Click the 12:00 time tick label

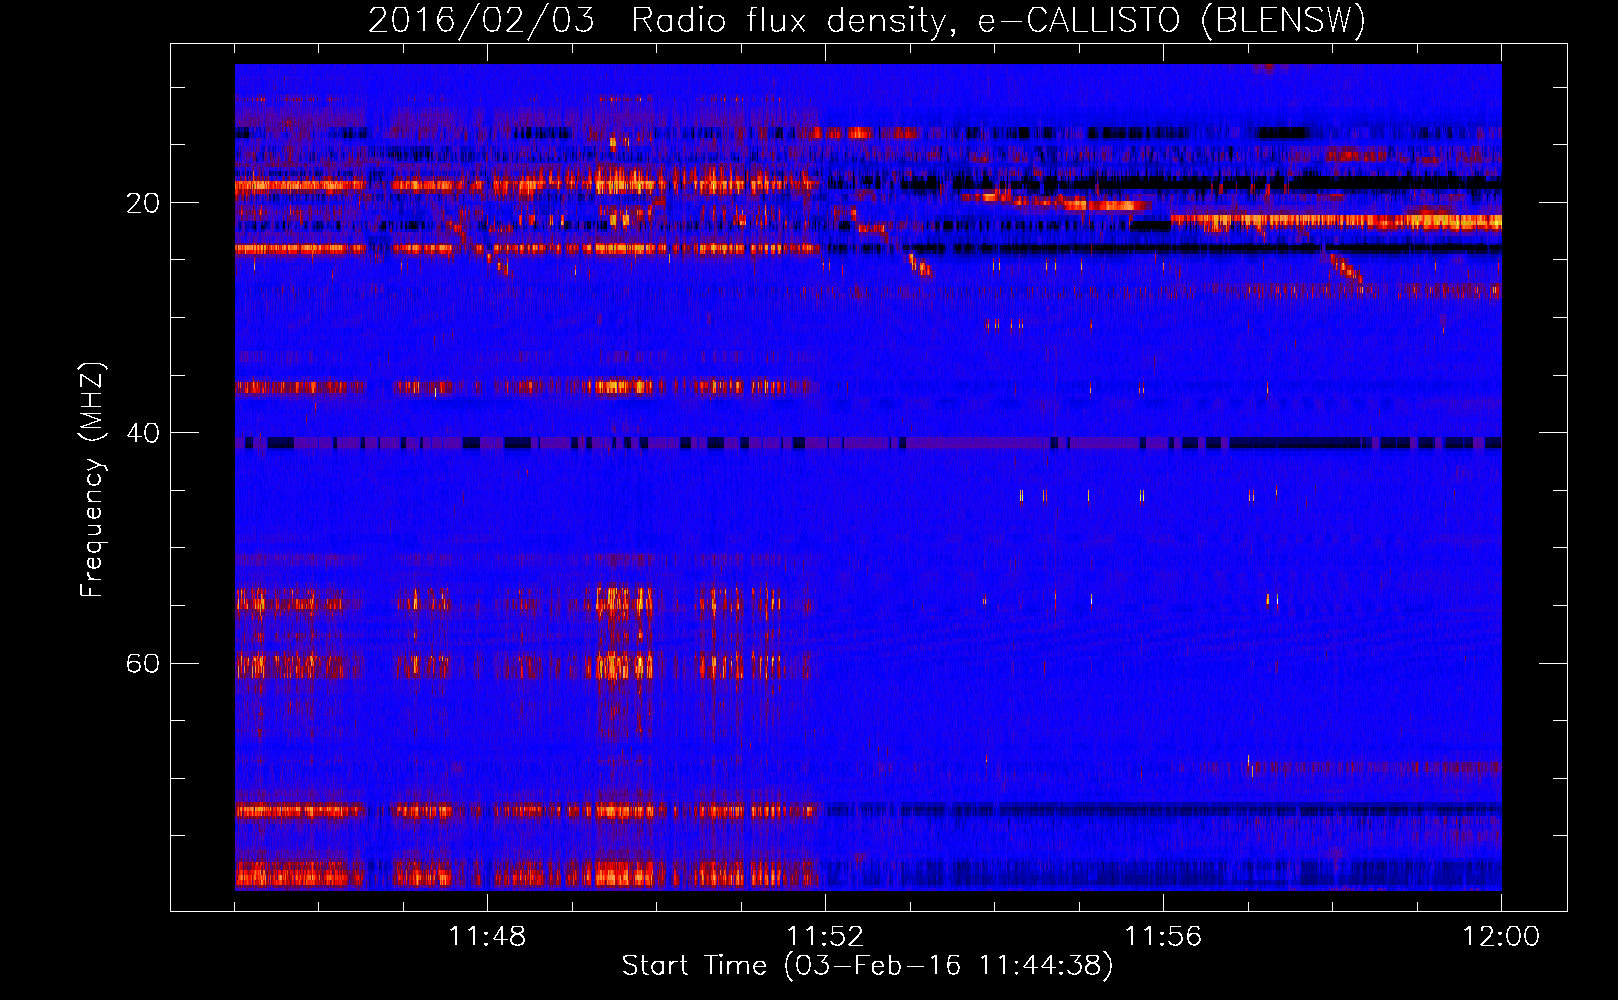coord(1501,936)
